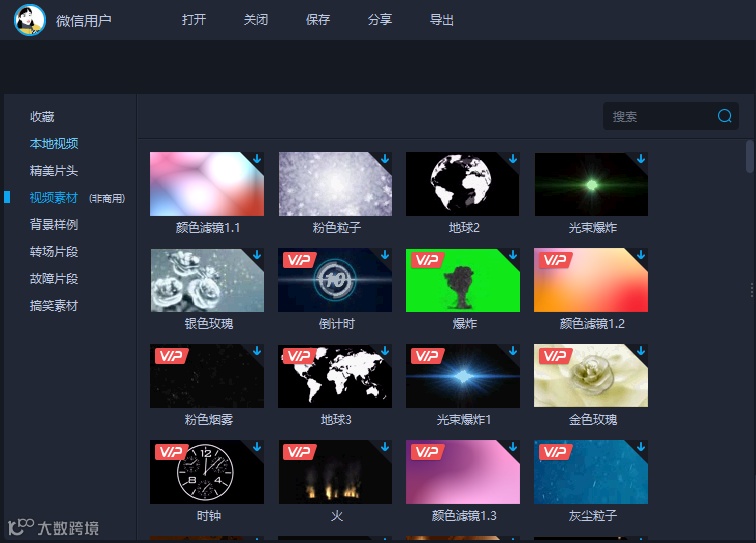This screenshot has width=756, height=543.
Task: Download the 光束爆炸 clip
Action: 641,159
